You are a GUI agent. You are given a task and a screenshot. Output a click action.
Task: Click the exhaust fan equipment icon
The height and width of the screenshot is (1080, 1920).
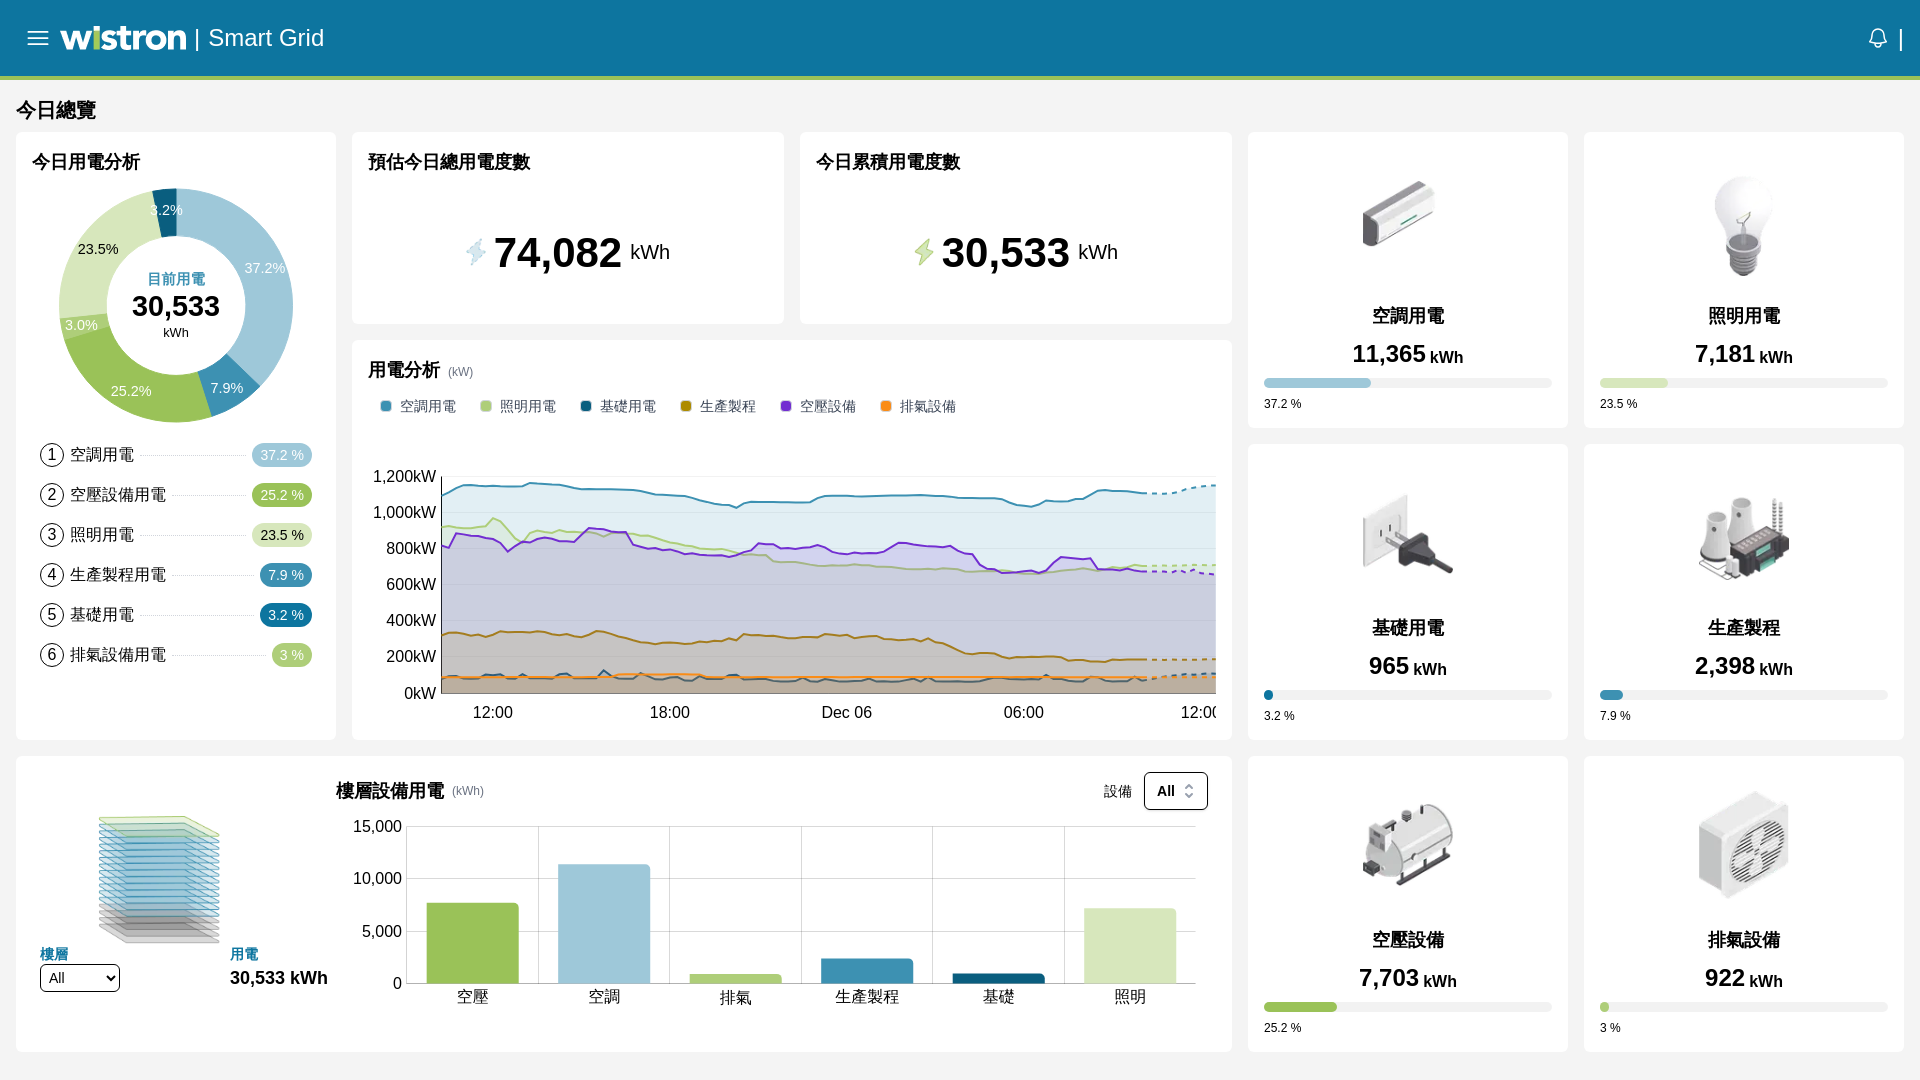click(1743, 845)
